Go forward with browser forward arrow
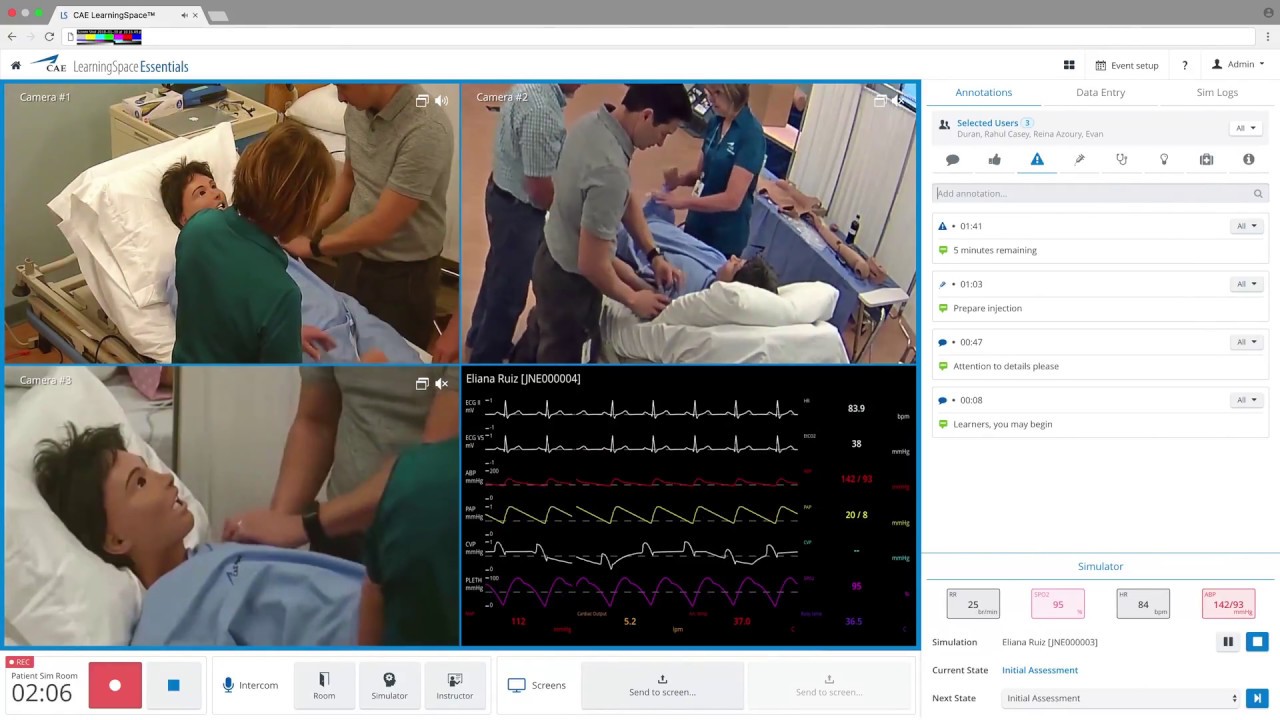1280x720 pixels. (x=30, y=36)
